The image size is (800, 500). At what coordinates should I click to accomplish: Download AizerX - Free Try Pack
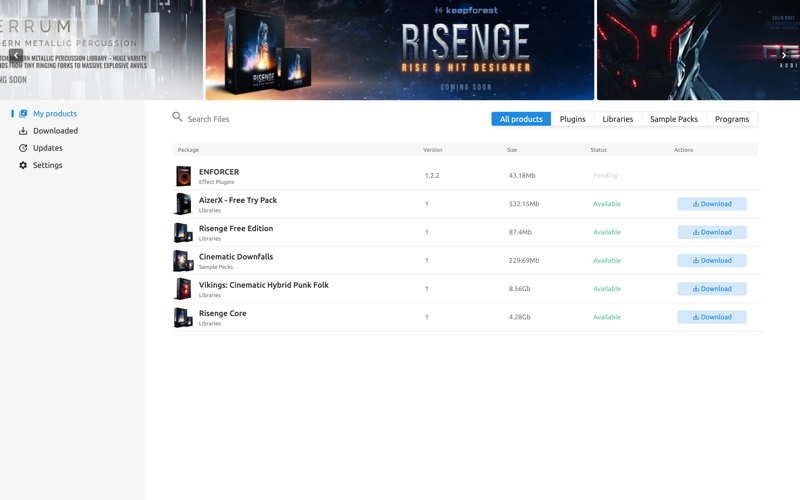click(x=712, y=204)
